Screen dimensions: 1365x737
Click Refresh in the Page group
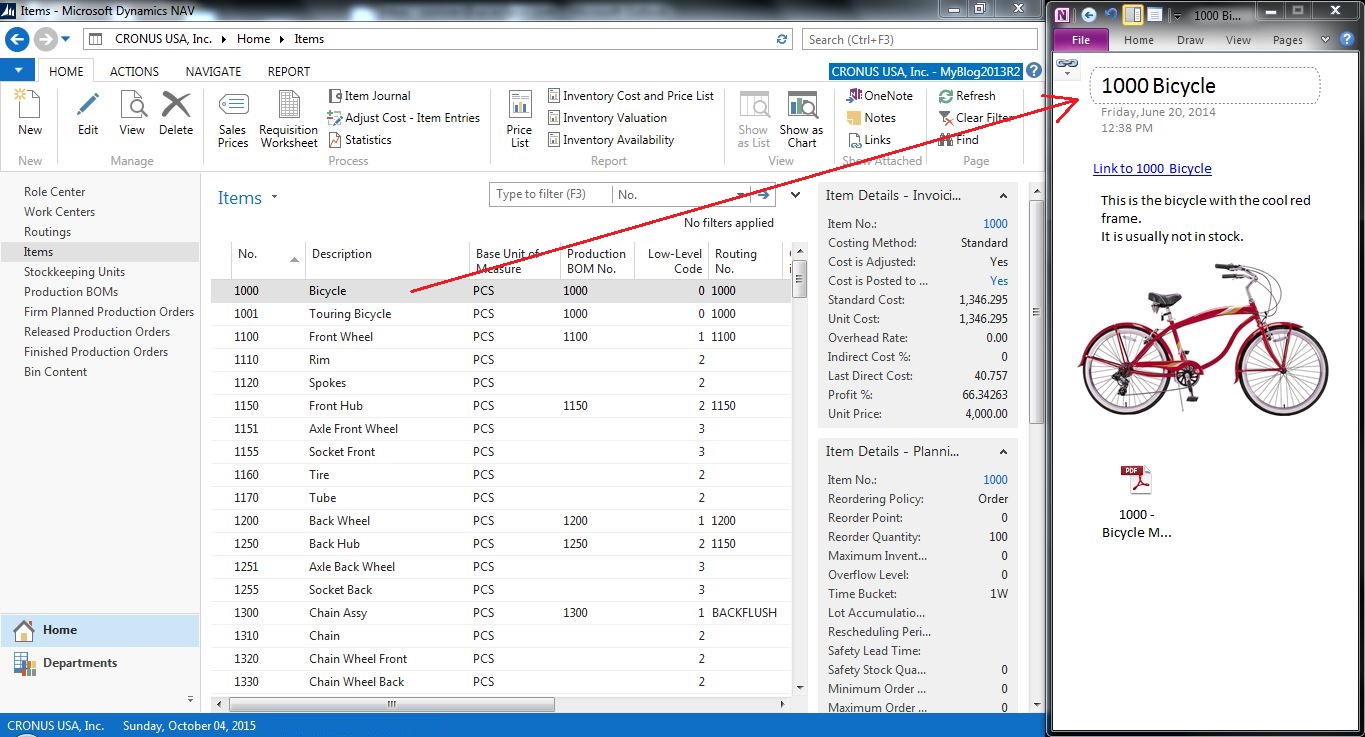point(967,96)
